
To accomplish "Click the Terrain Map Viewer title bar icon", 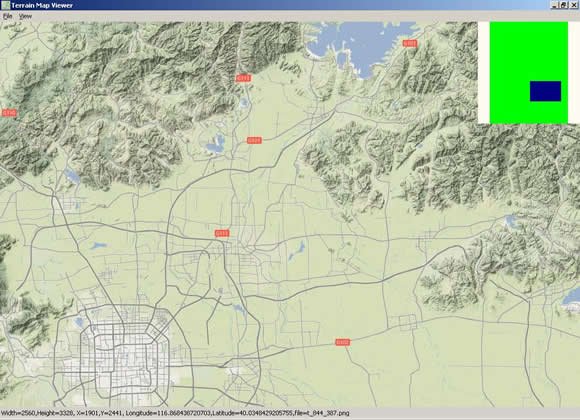I will [x=5, y=5].
